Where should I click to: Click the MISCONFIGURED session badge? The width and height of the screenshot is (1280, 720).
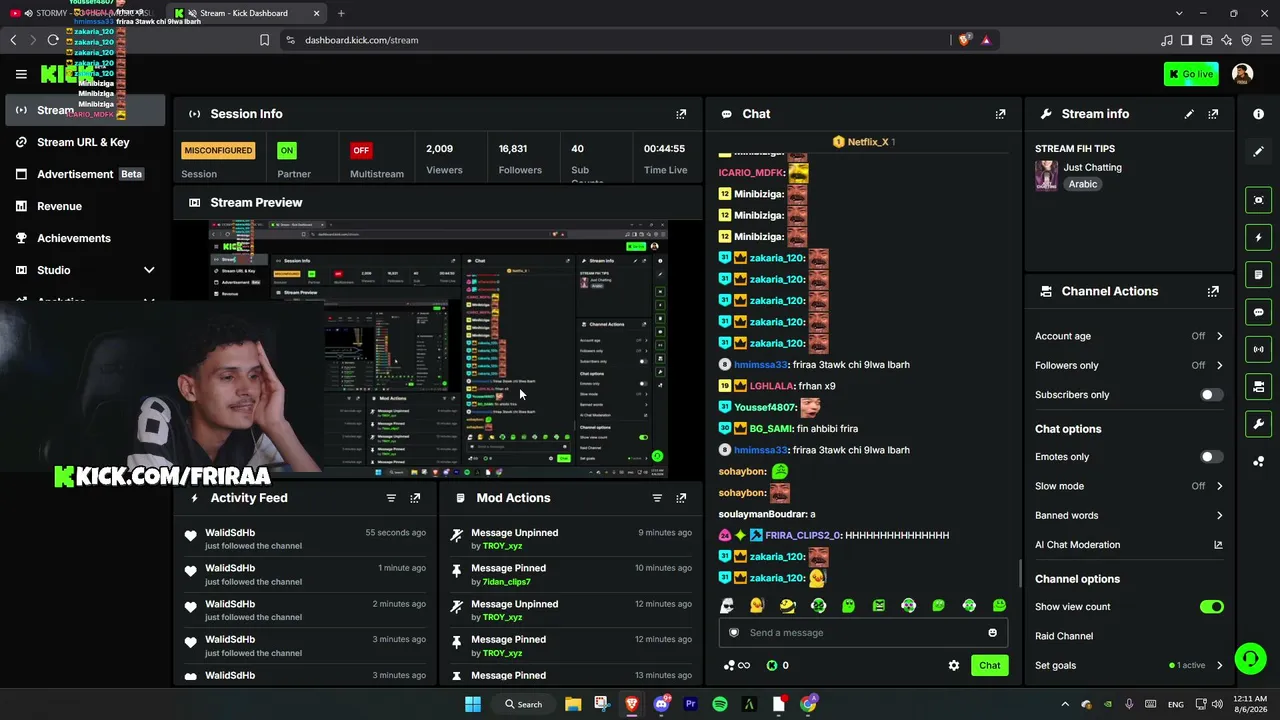(x=218, y=150)
